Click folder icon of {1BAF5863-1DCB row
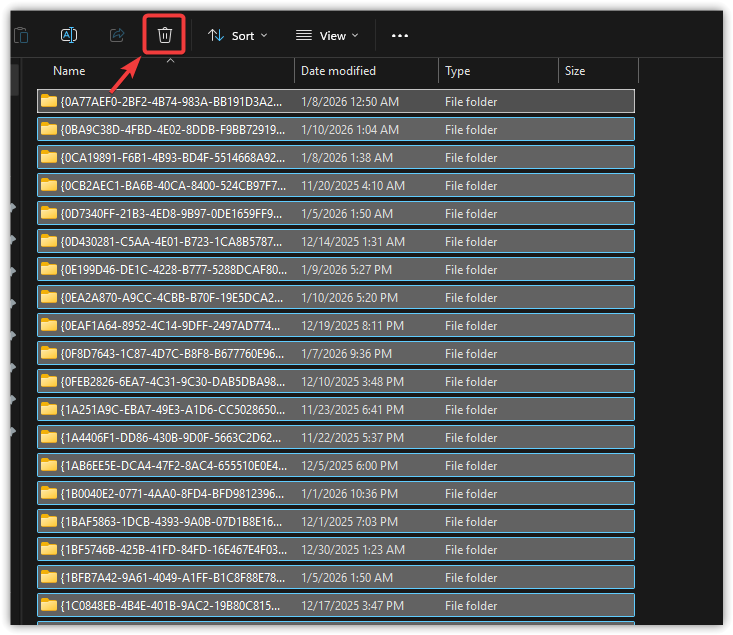The image size is (733, 635). tap(49, 521)
